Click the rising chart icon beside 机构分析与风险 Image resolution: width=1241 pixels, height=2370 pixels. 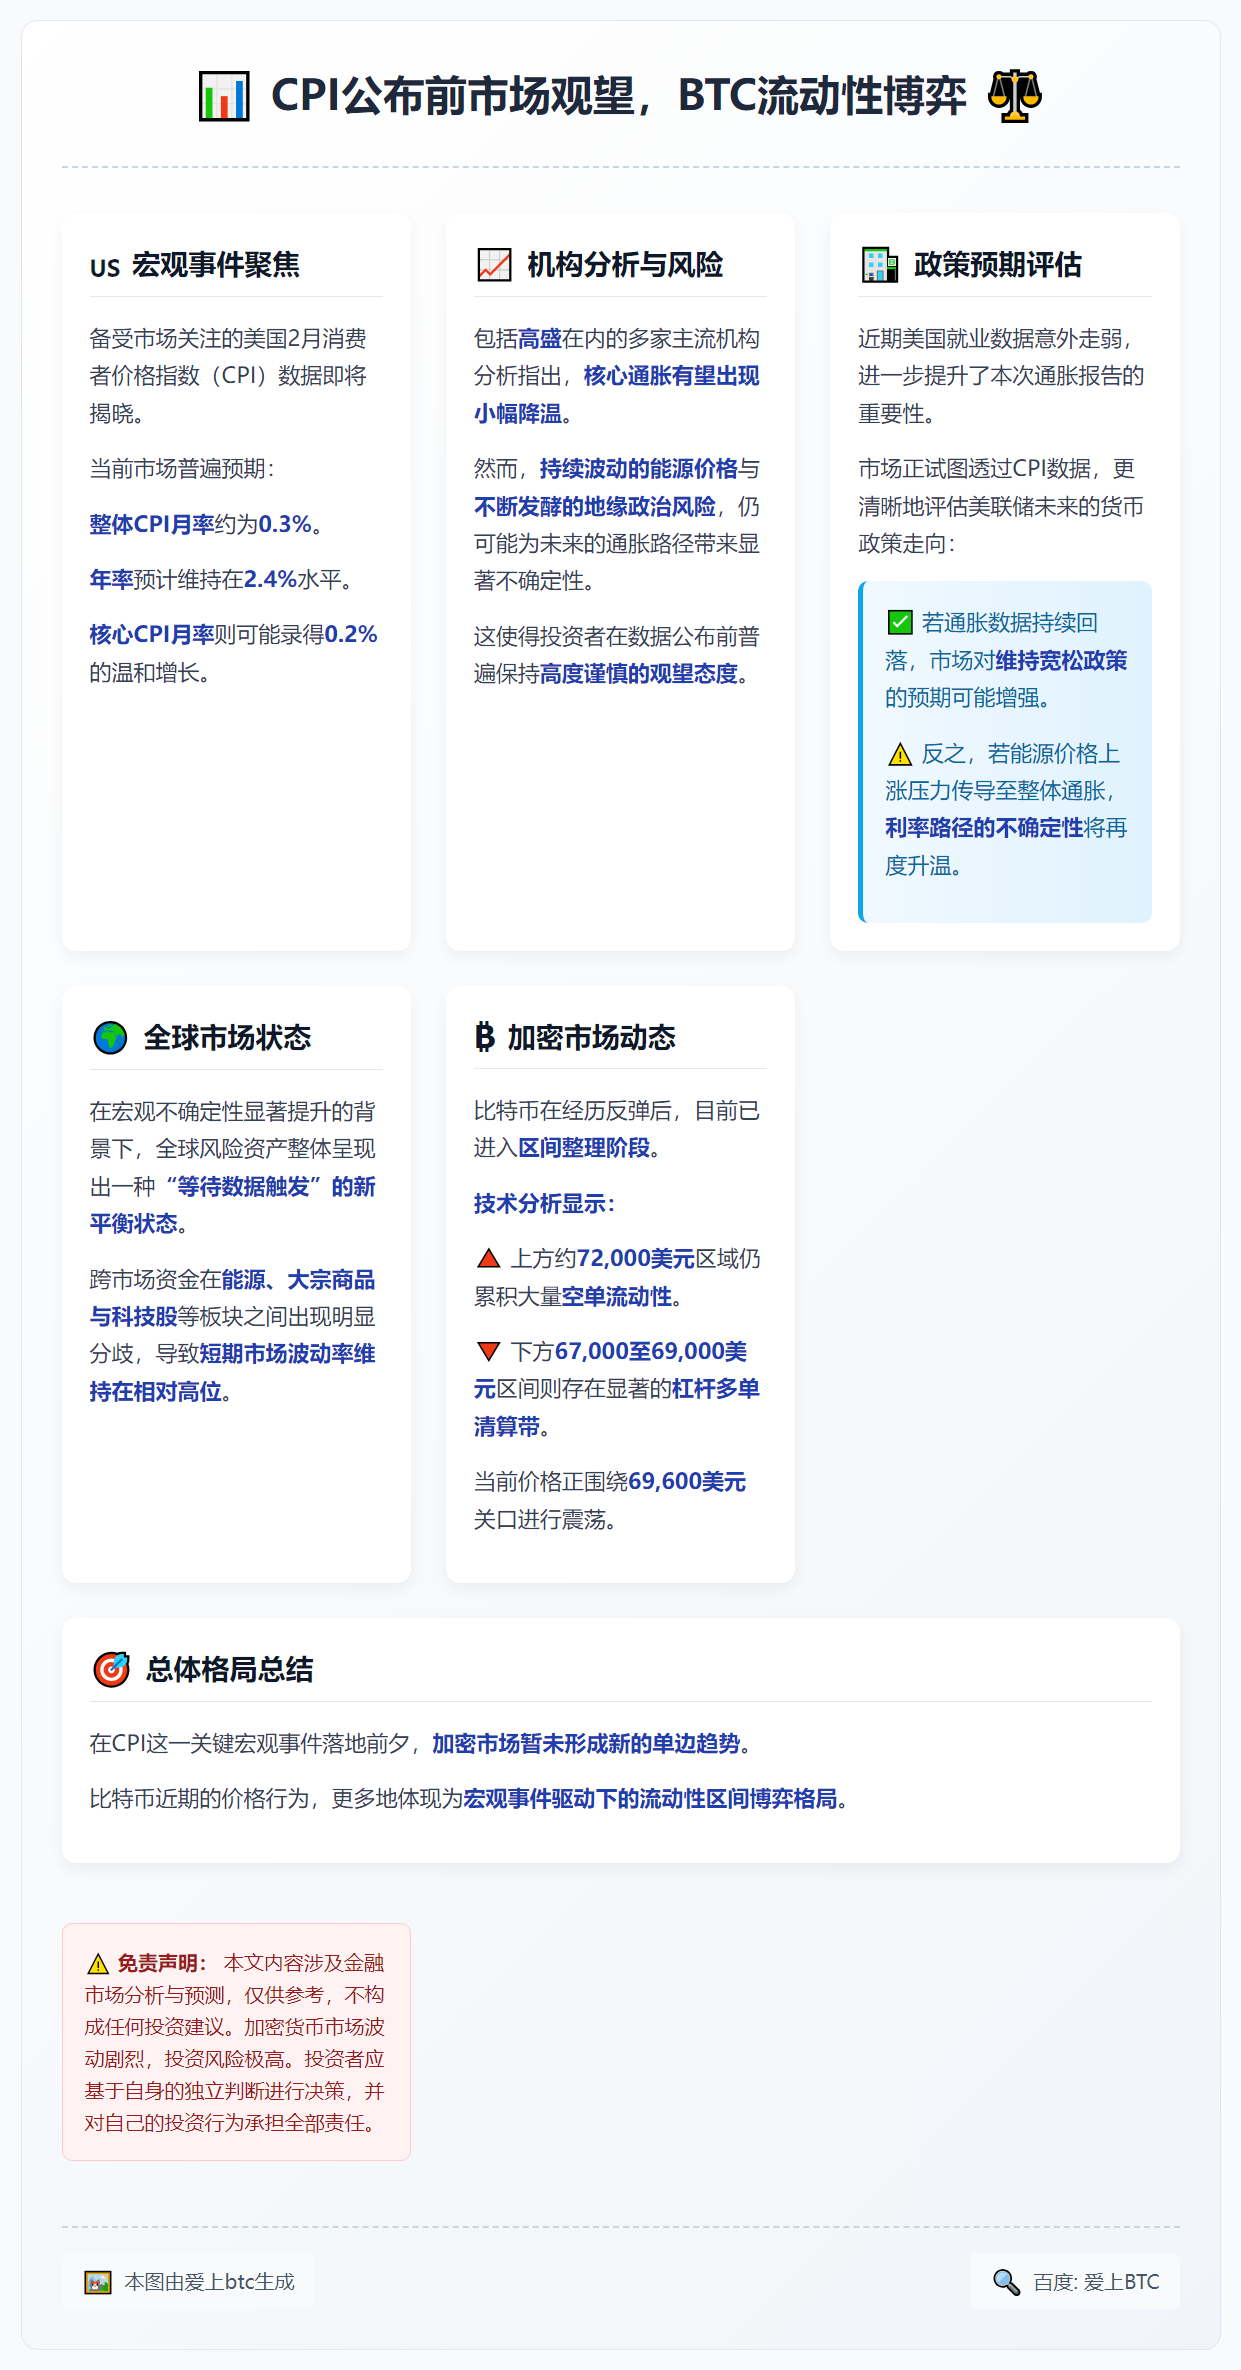pyautogui.click(x=494, y=265)
